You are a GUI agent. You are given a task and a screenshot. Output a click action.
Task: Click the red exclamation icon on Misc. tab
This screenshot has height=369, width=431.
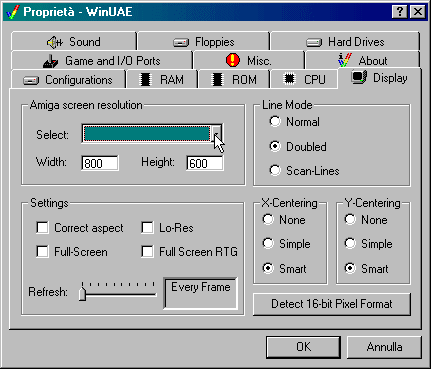pyautogui.click(x=233, y=60)
